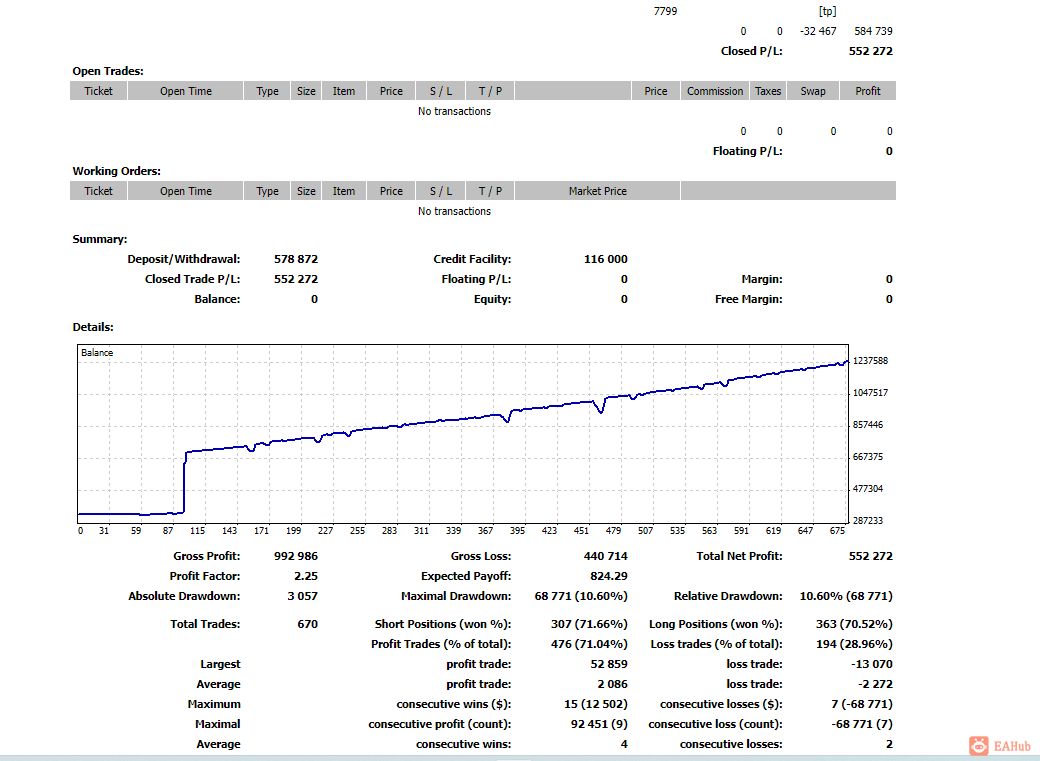This screenshot has height=761, width=1040.
Task: Click Profit column header
Action: coord(868,91)
